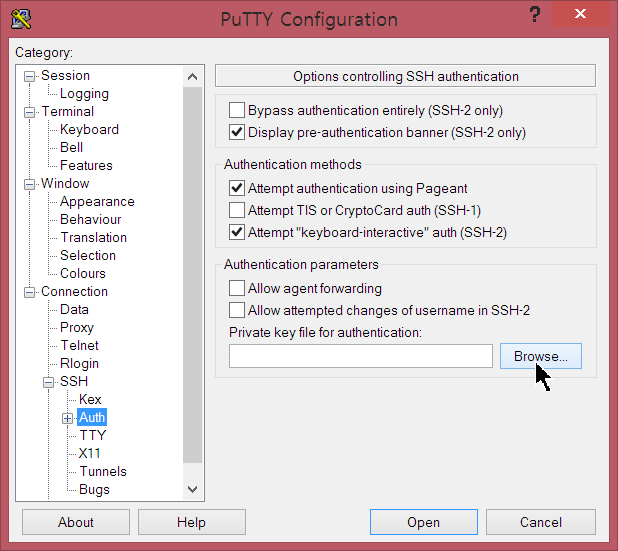
Task: Open the Bugs category
Action: click(x=94, y=490)
